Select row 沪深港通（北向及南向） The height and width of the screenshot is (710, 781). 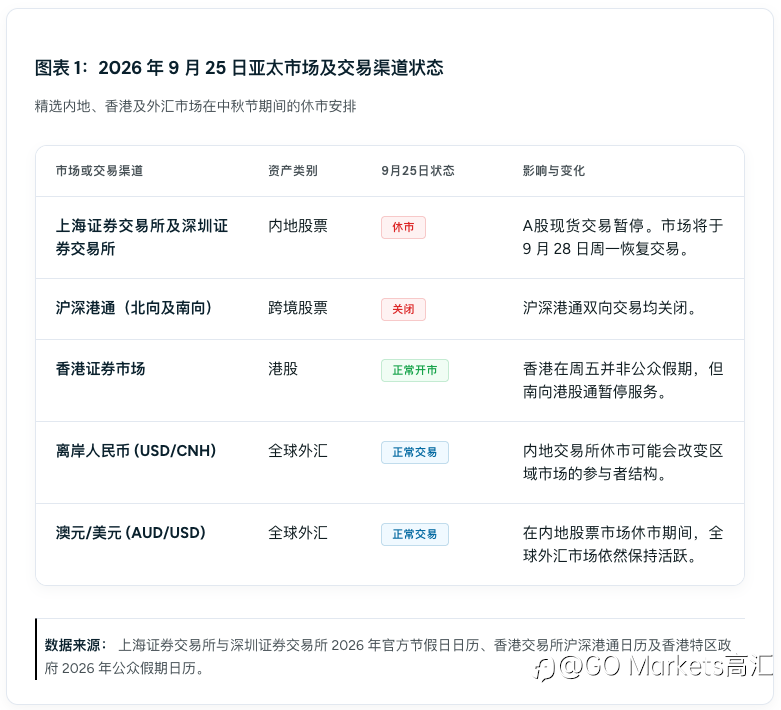(x=390, y=309)
